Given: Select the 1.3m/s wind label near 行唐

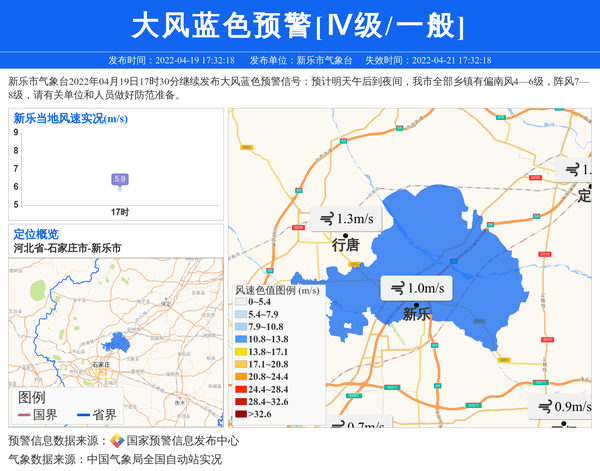Looking at the screenshot, I should pyautogui.click(x=346, y=219).
